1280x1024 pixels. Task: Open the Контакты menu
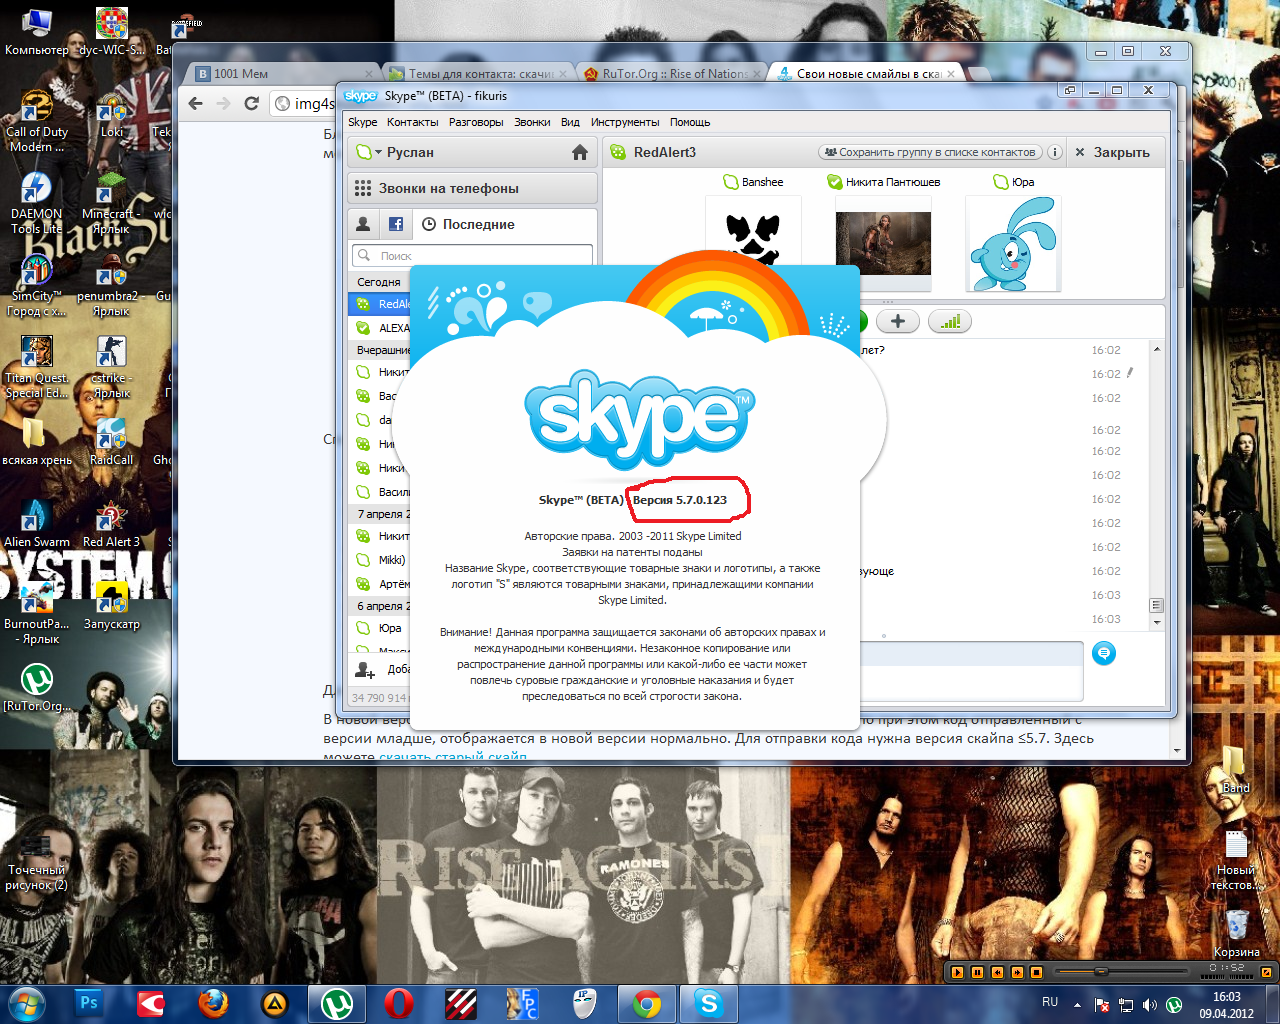pos(412,122)
